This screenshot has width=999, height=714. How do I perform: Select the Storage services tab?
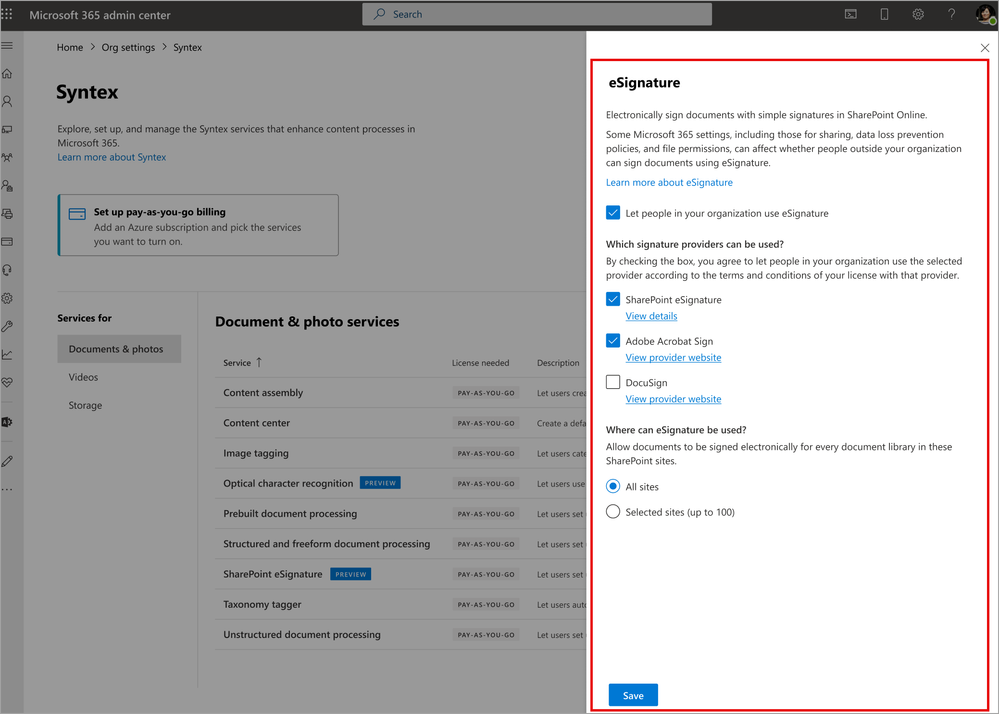tap(85, 405)
